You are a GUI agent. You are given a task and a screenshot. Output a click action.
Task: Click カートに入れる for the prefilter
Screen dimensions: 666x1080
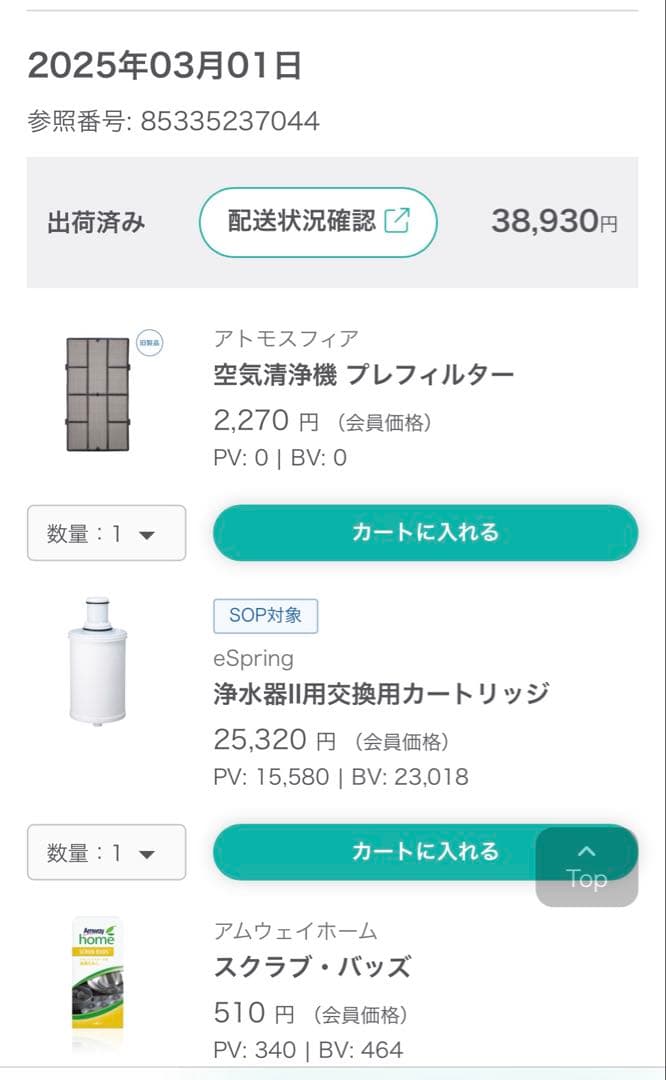click(x=424, y=533)
